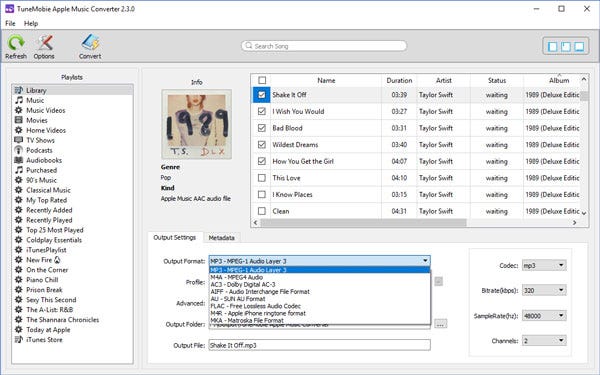The image size is (600, 375).
Task: Select the Purchased playlist icon
Action: point(18,170)
